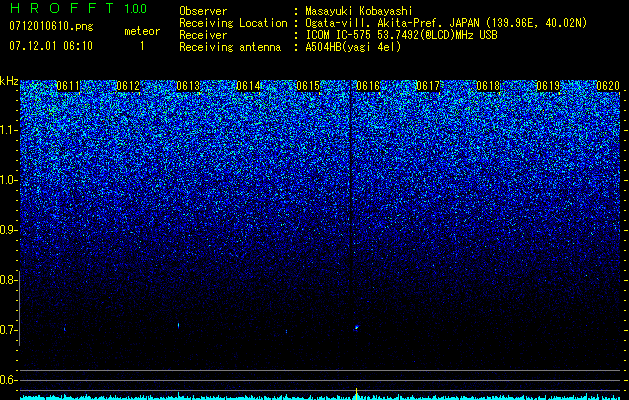This screenshot has height=400, width=629.
Task: Click the 'Receiving antenna' label
Action: [230, 47]
